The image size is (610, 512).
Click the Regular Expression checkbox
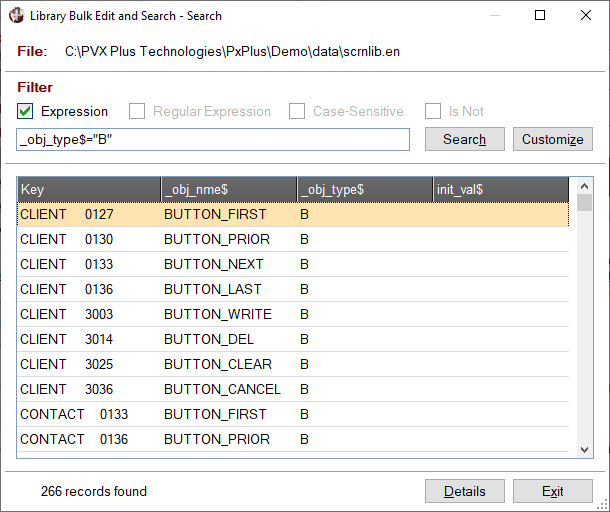pos(135,112)
